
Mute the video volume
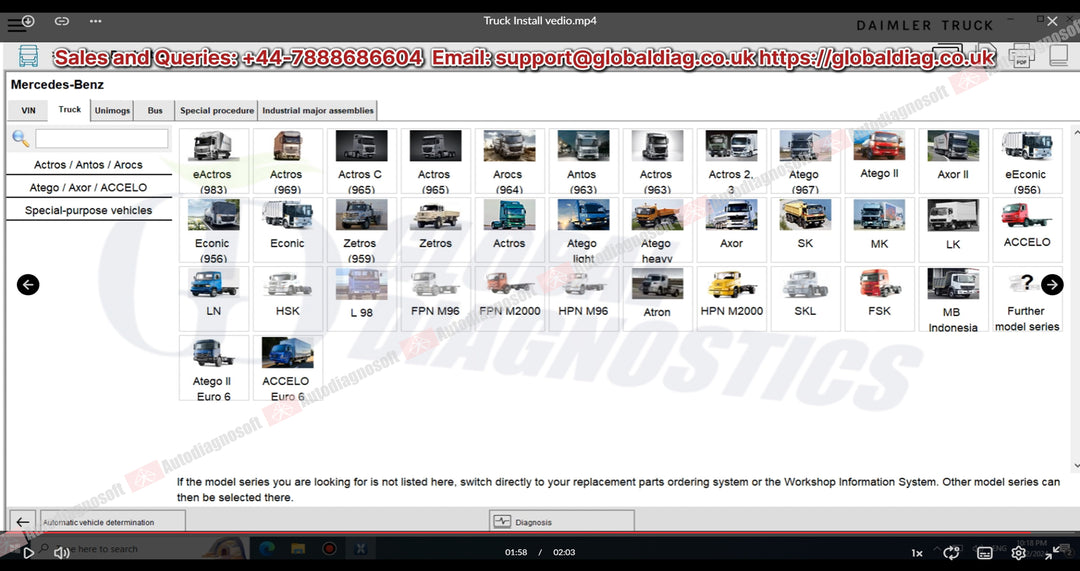coord(62,552)
